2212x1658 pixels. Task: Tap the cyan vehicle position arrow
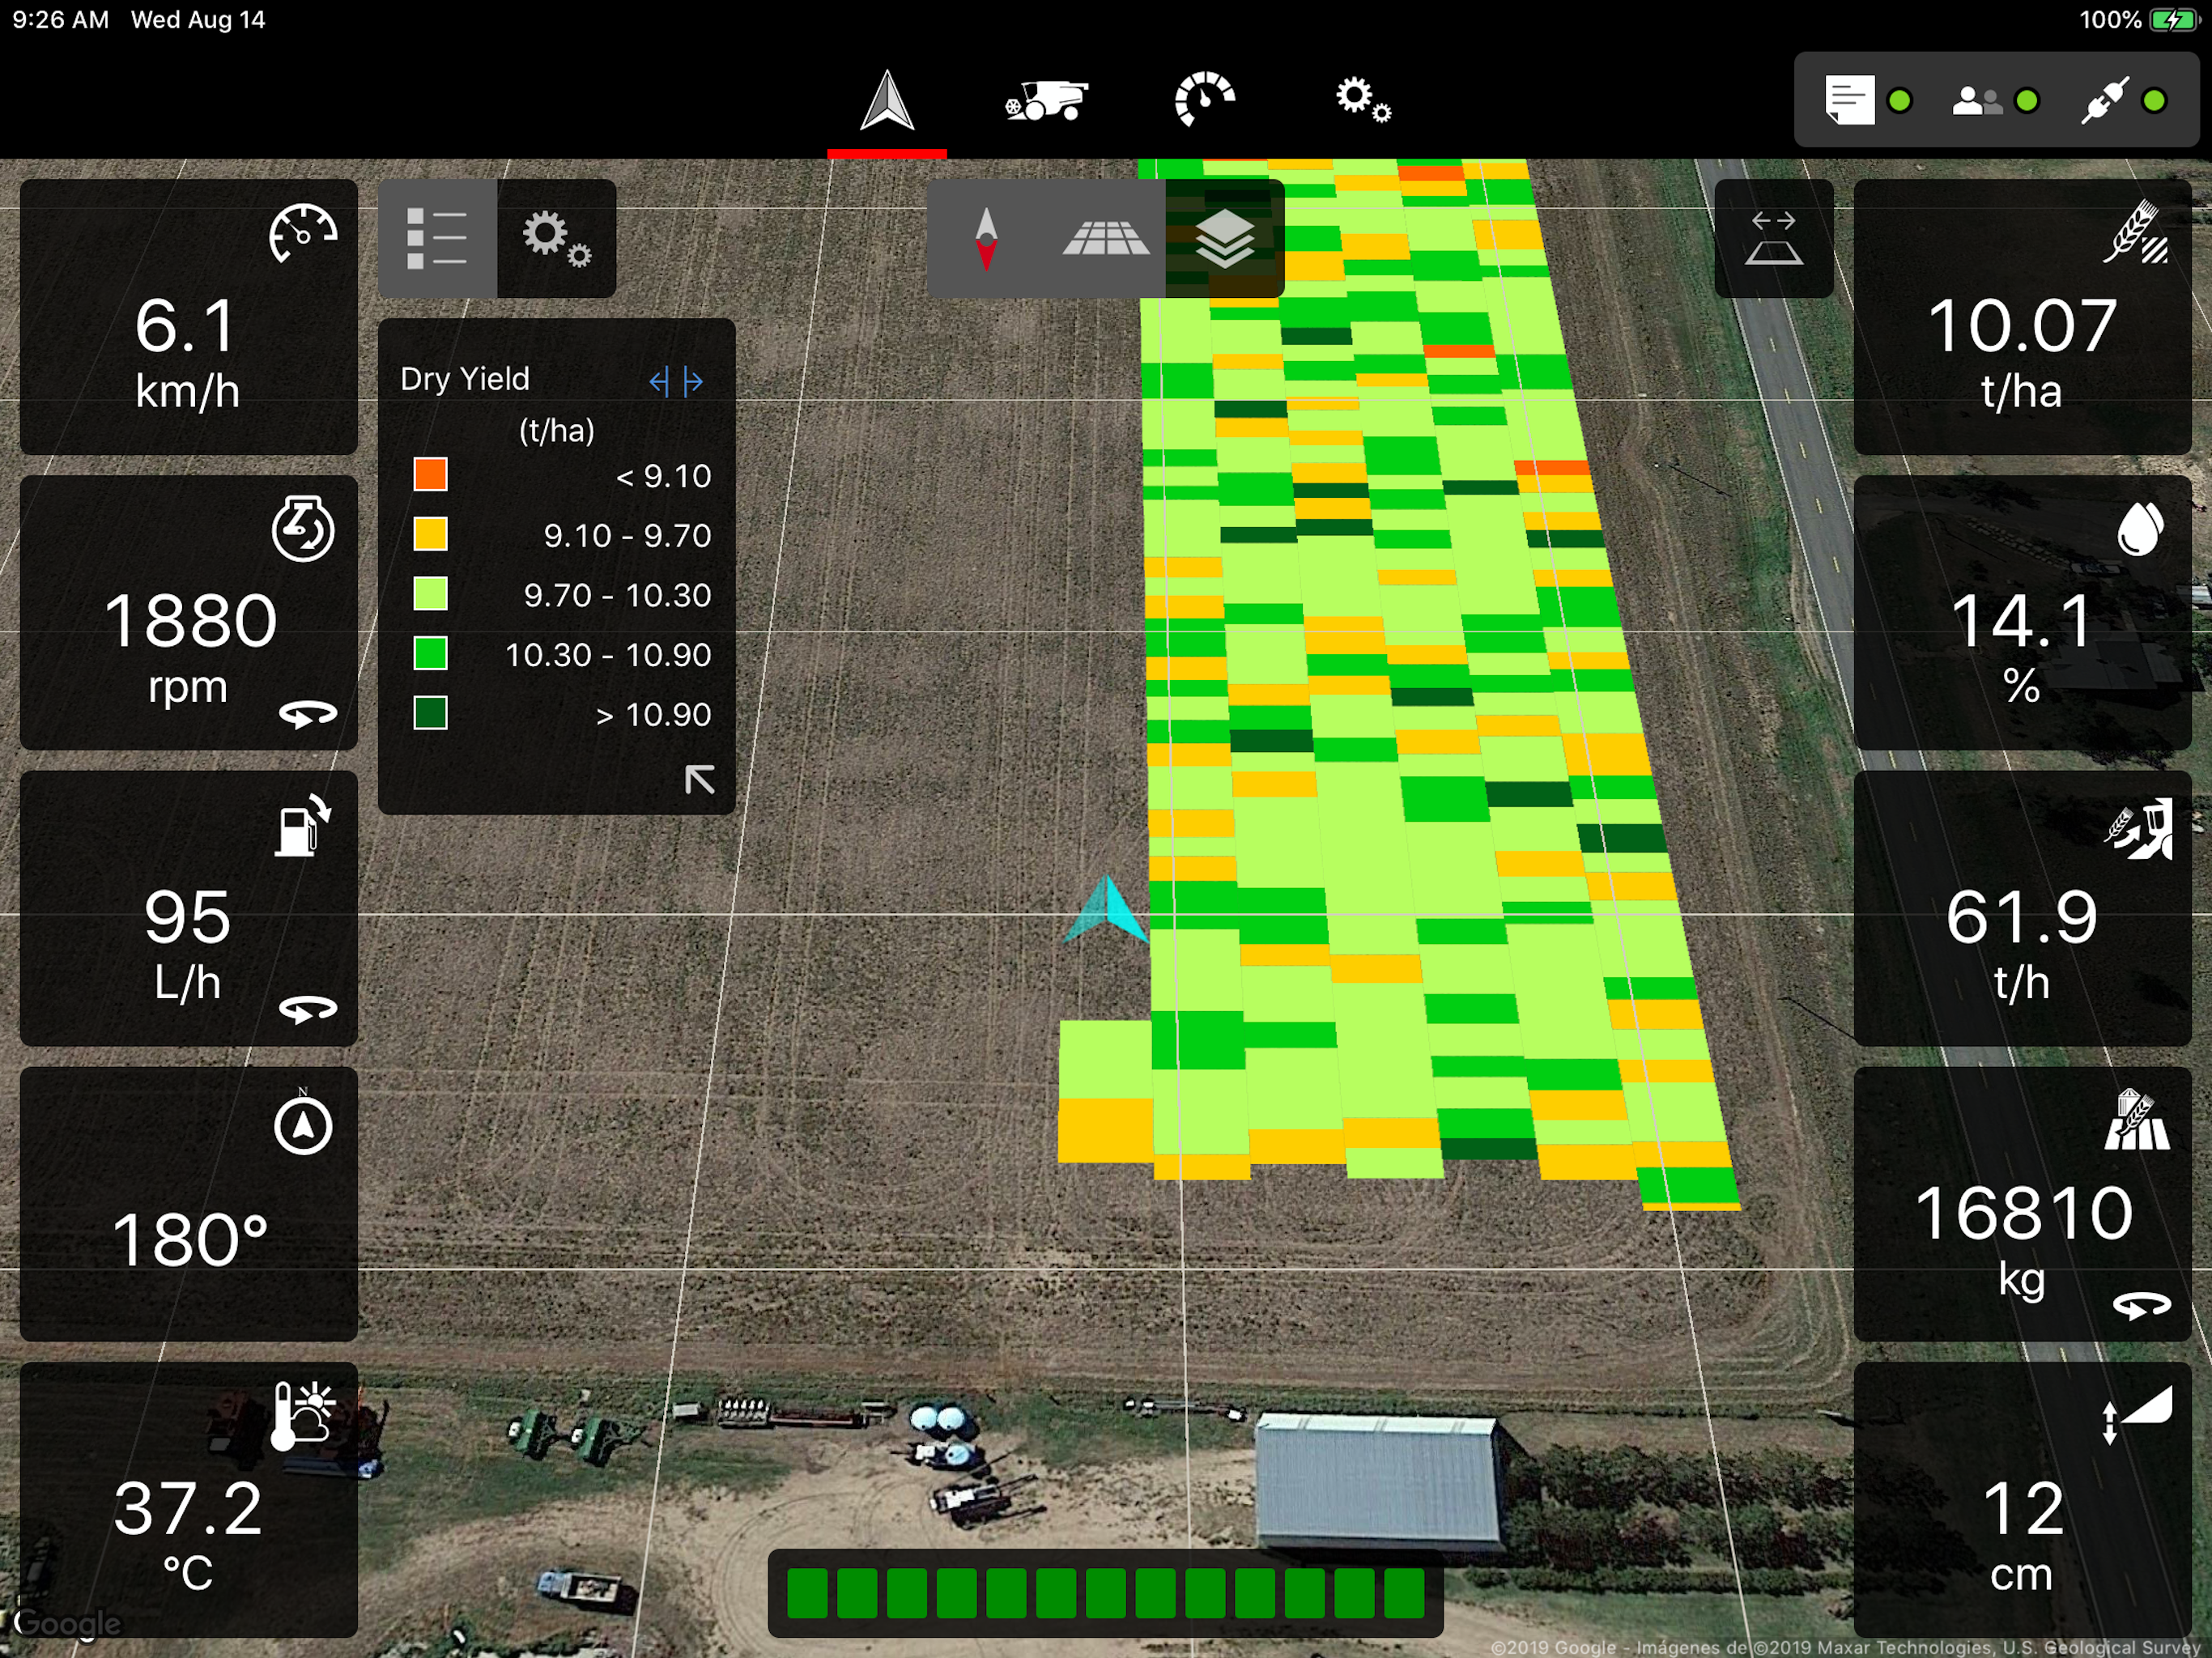pyautogui.click(x=1106, y=908)
